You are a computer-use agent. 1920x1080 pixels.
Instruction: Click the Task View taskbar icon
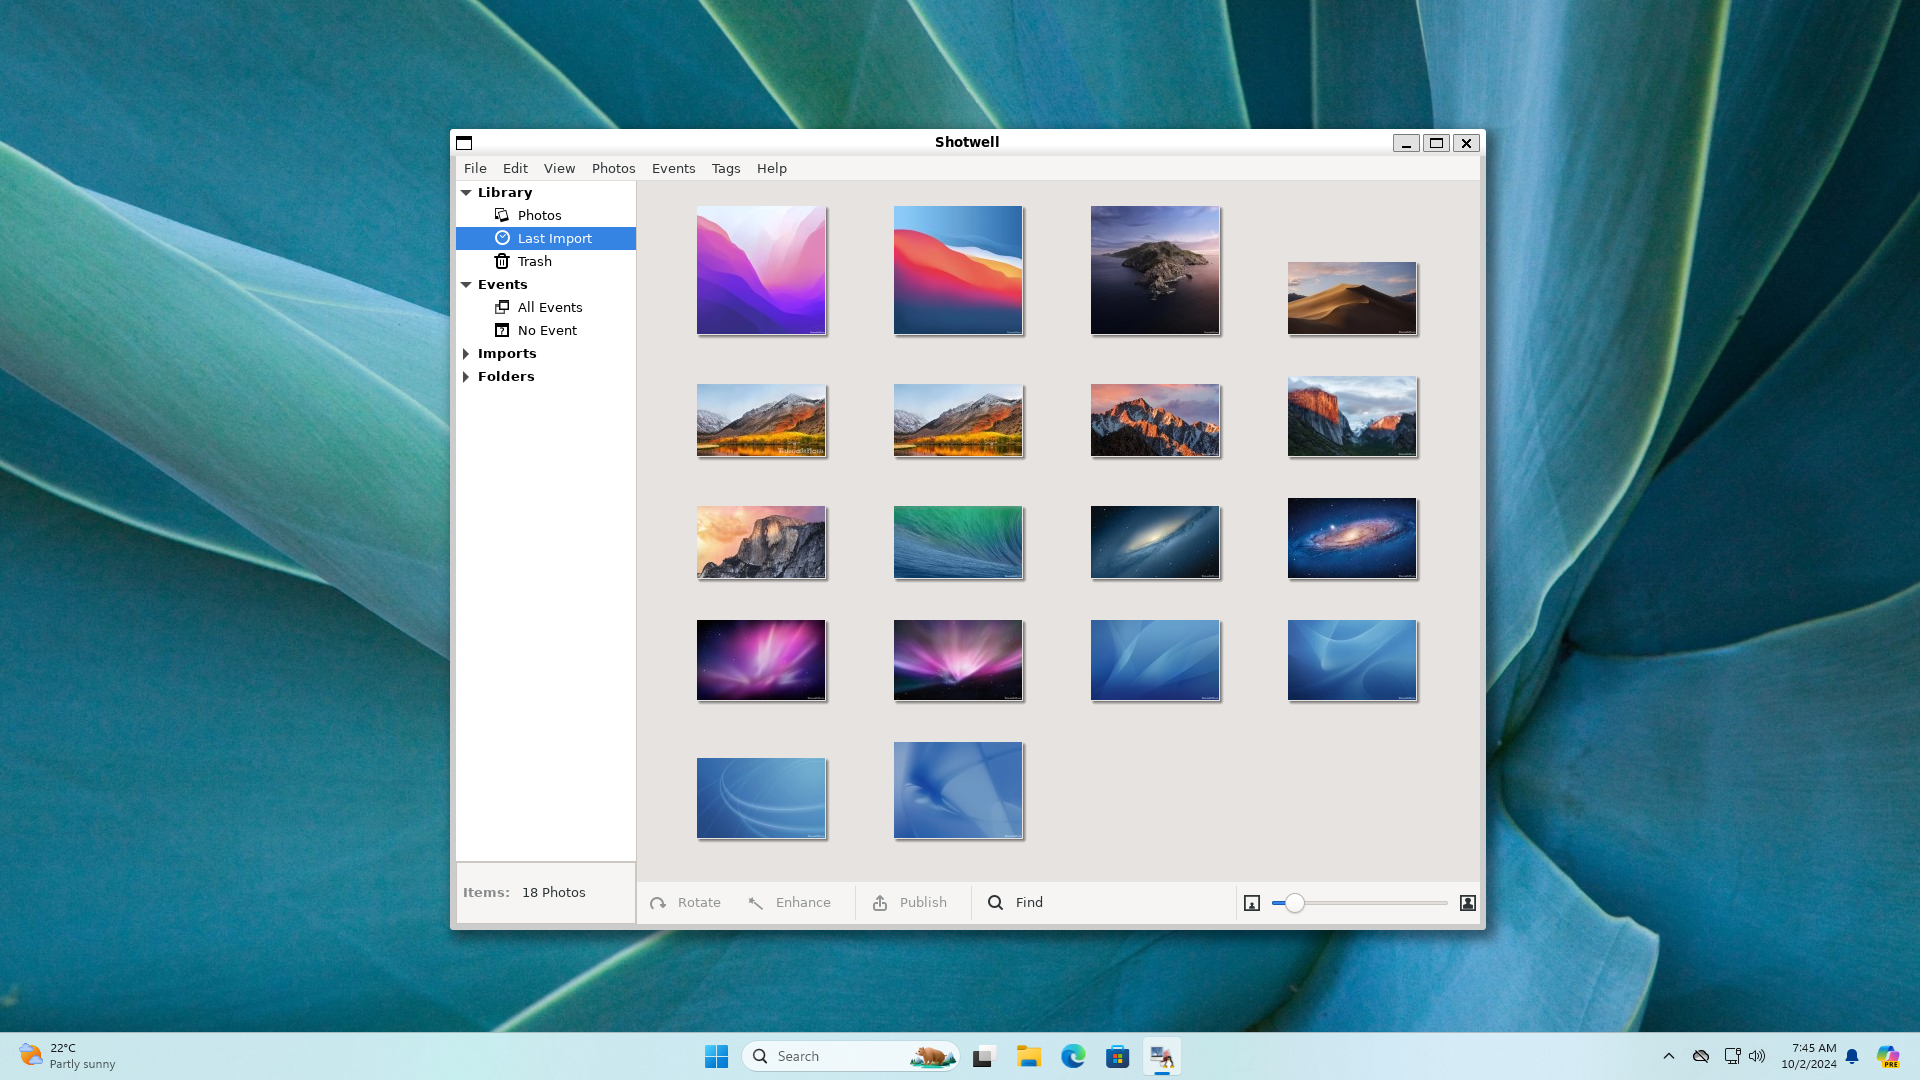click(x=985, y=1056)
